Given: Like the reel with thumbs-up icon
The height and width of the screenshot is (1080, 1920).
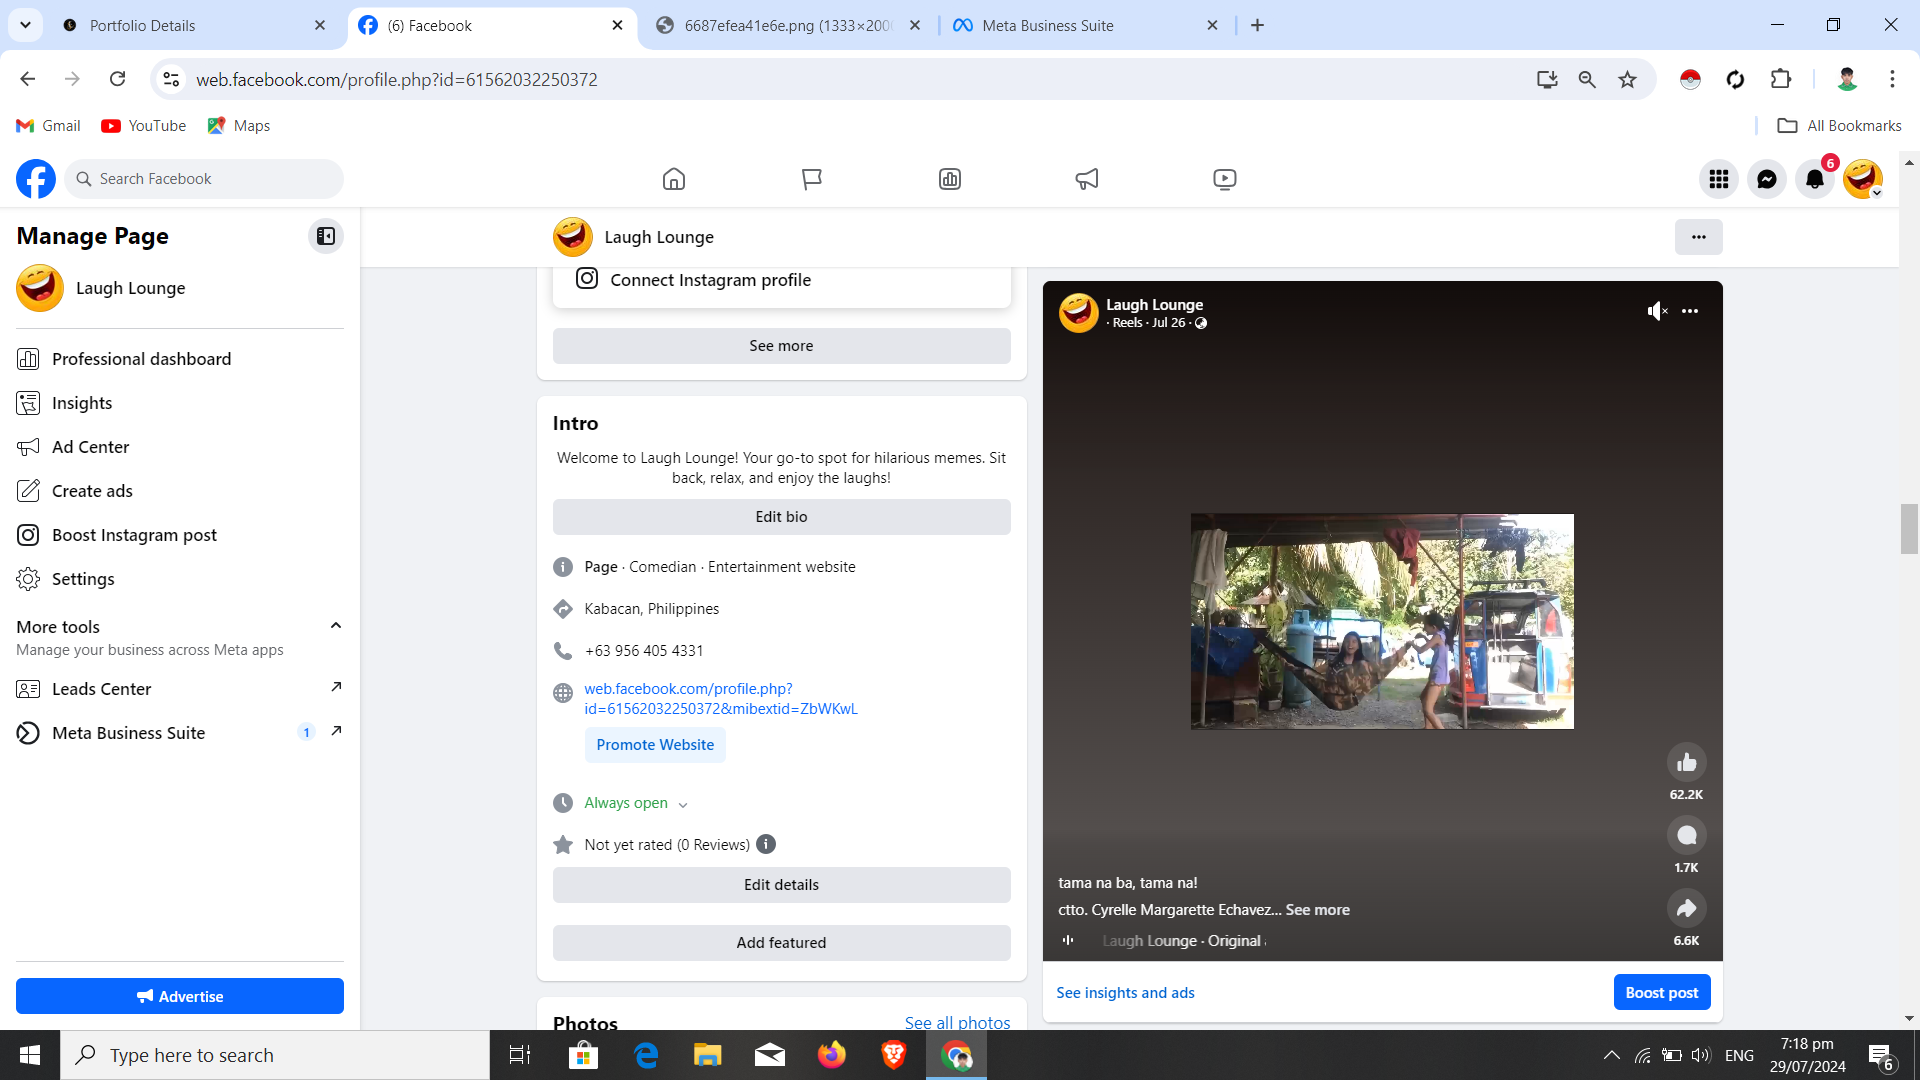Looking at the screenshot, I should tap(1686, 763).
